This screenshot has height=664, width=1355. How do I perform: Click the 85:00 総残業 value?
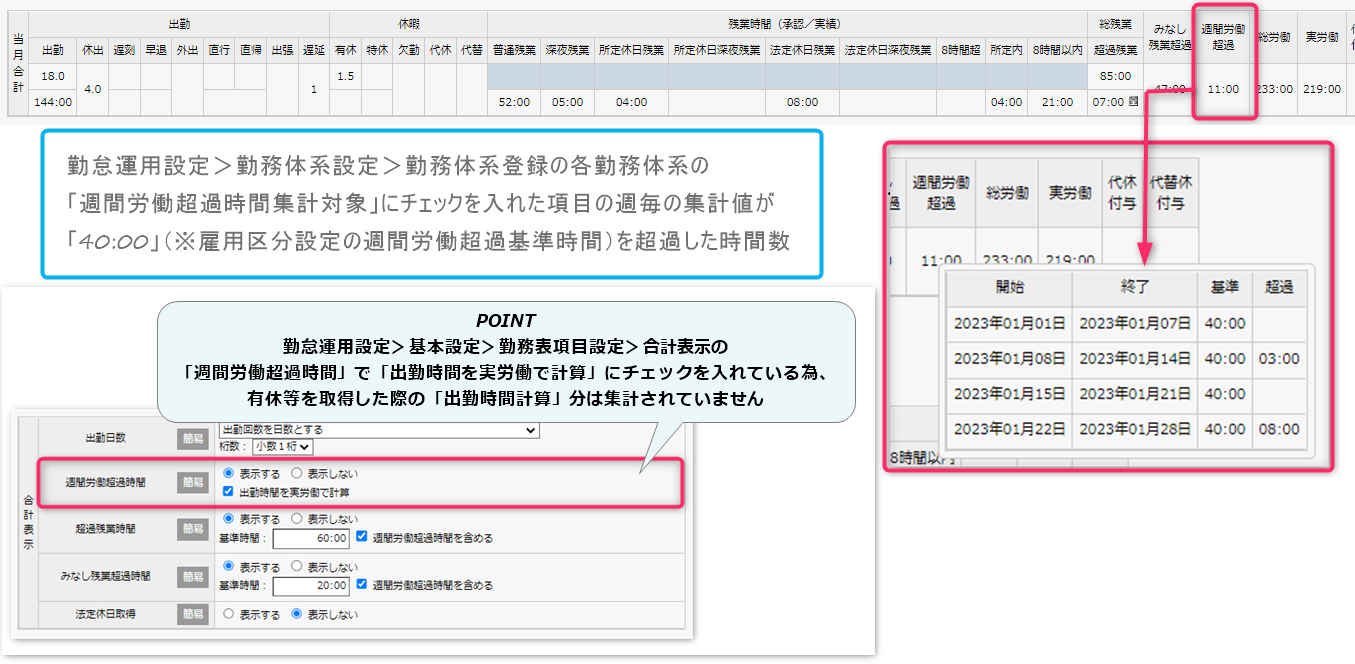(x=1115, y=76)
